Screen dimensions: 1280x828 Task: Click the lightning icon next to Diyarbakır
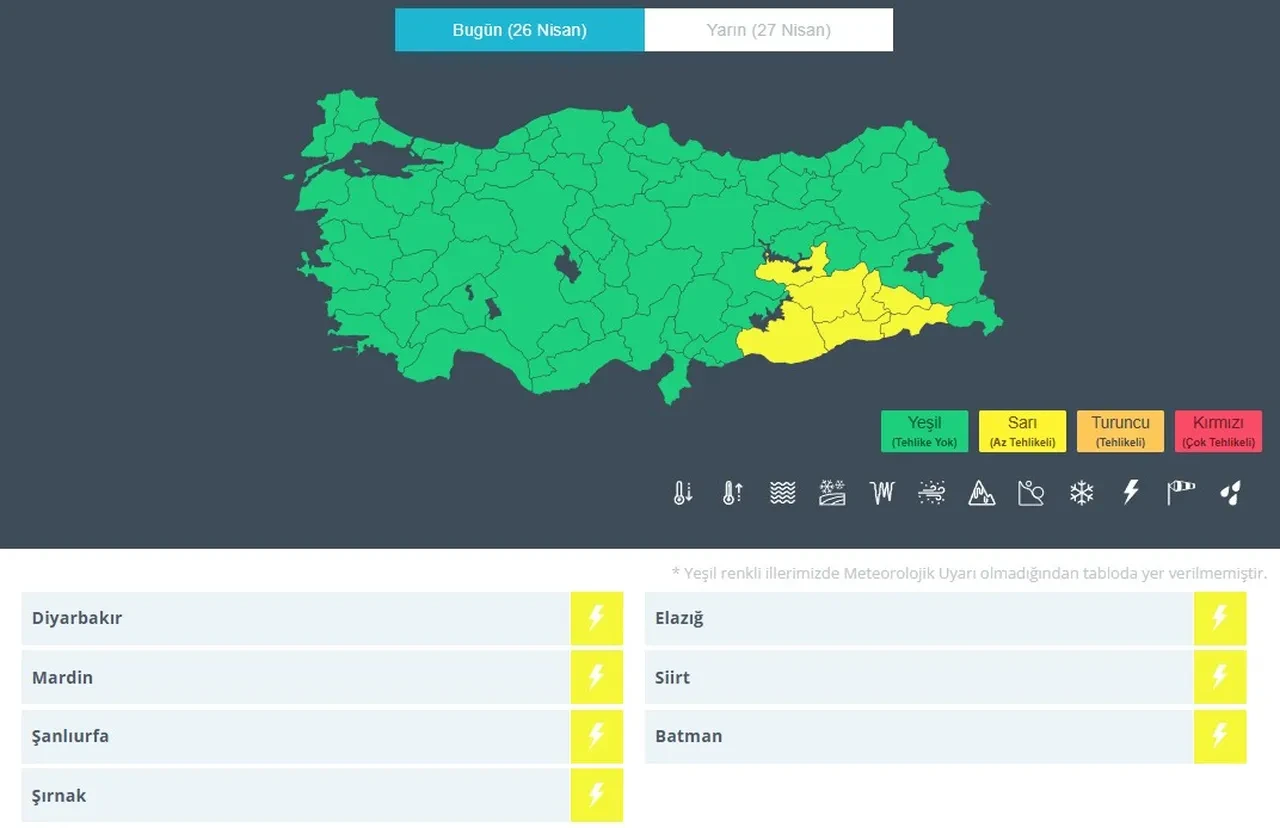[597, 618]
